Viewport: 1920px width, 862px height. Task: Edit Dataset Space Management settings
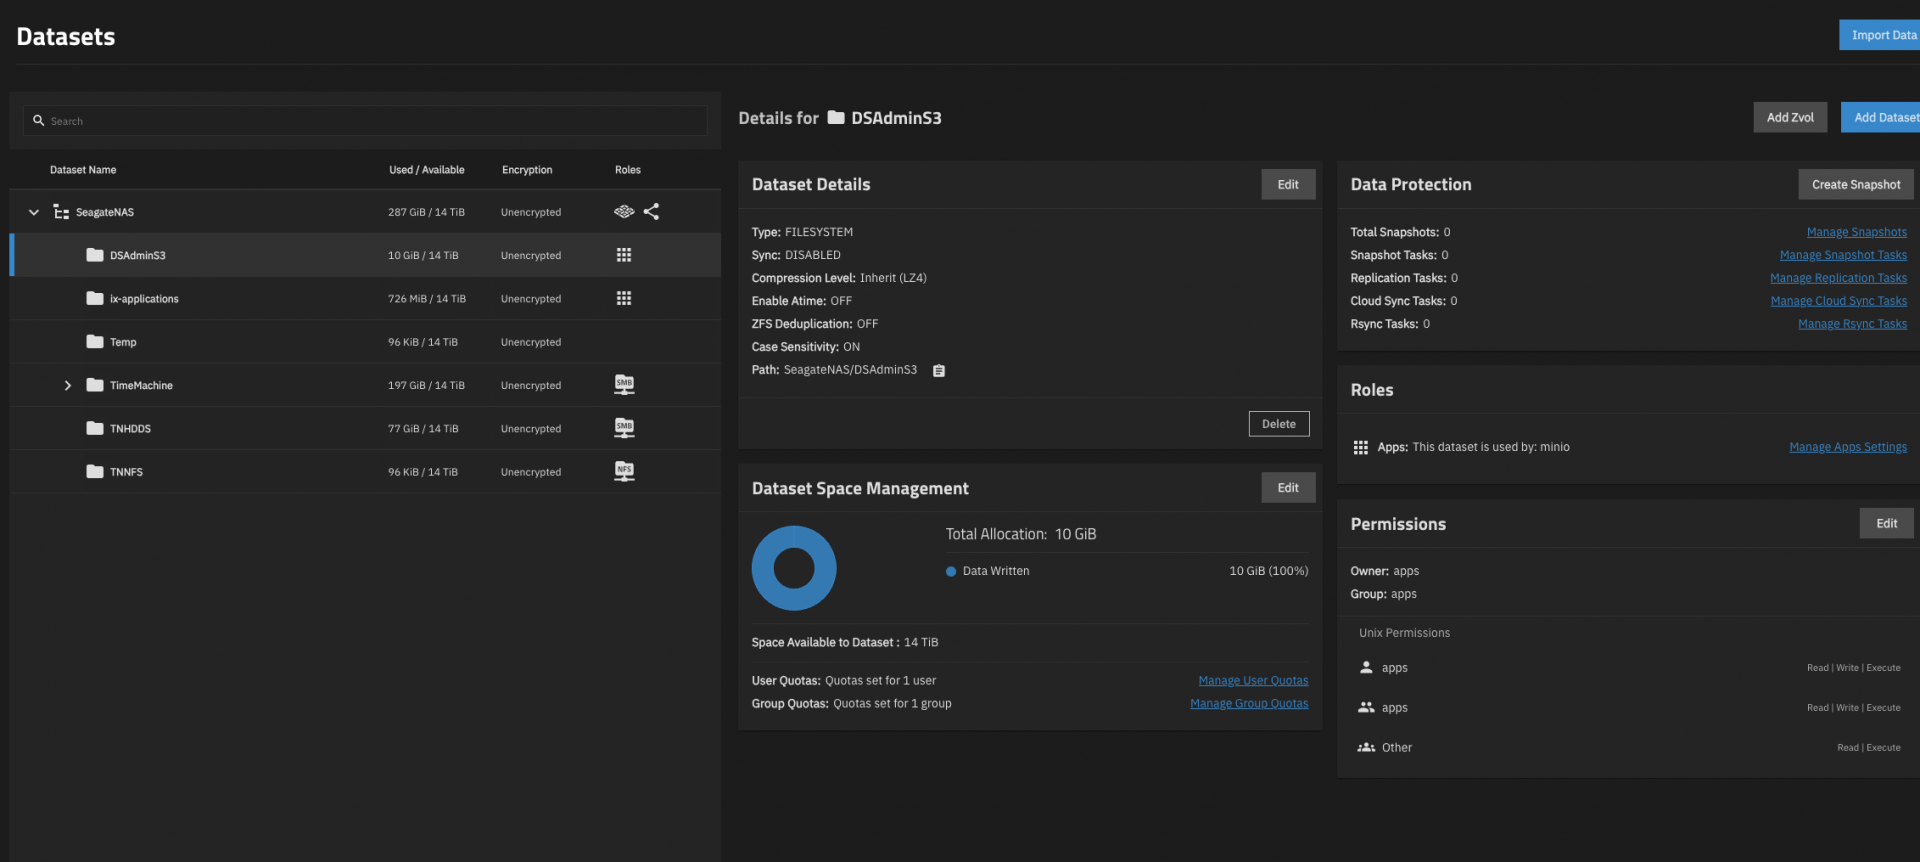tap(1288, 488)
